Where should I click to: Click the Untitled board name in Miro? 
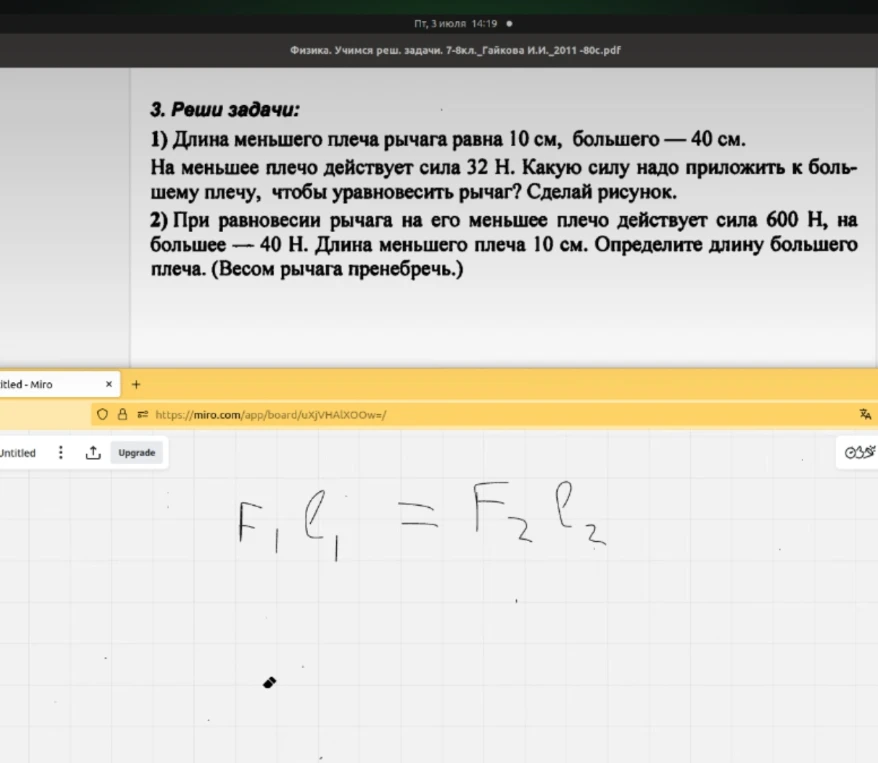[x=17, y=453]
